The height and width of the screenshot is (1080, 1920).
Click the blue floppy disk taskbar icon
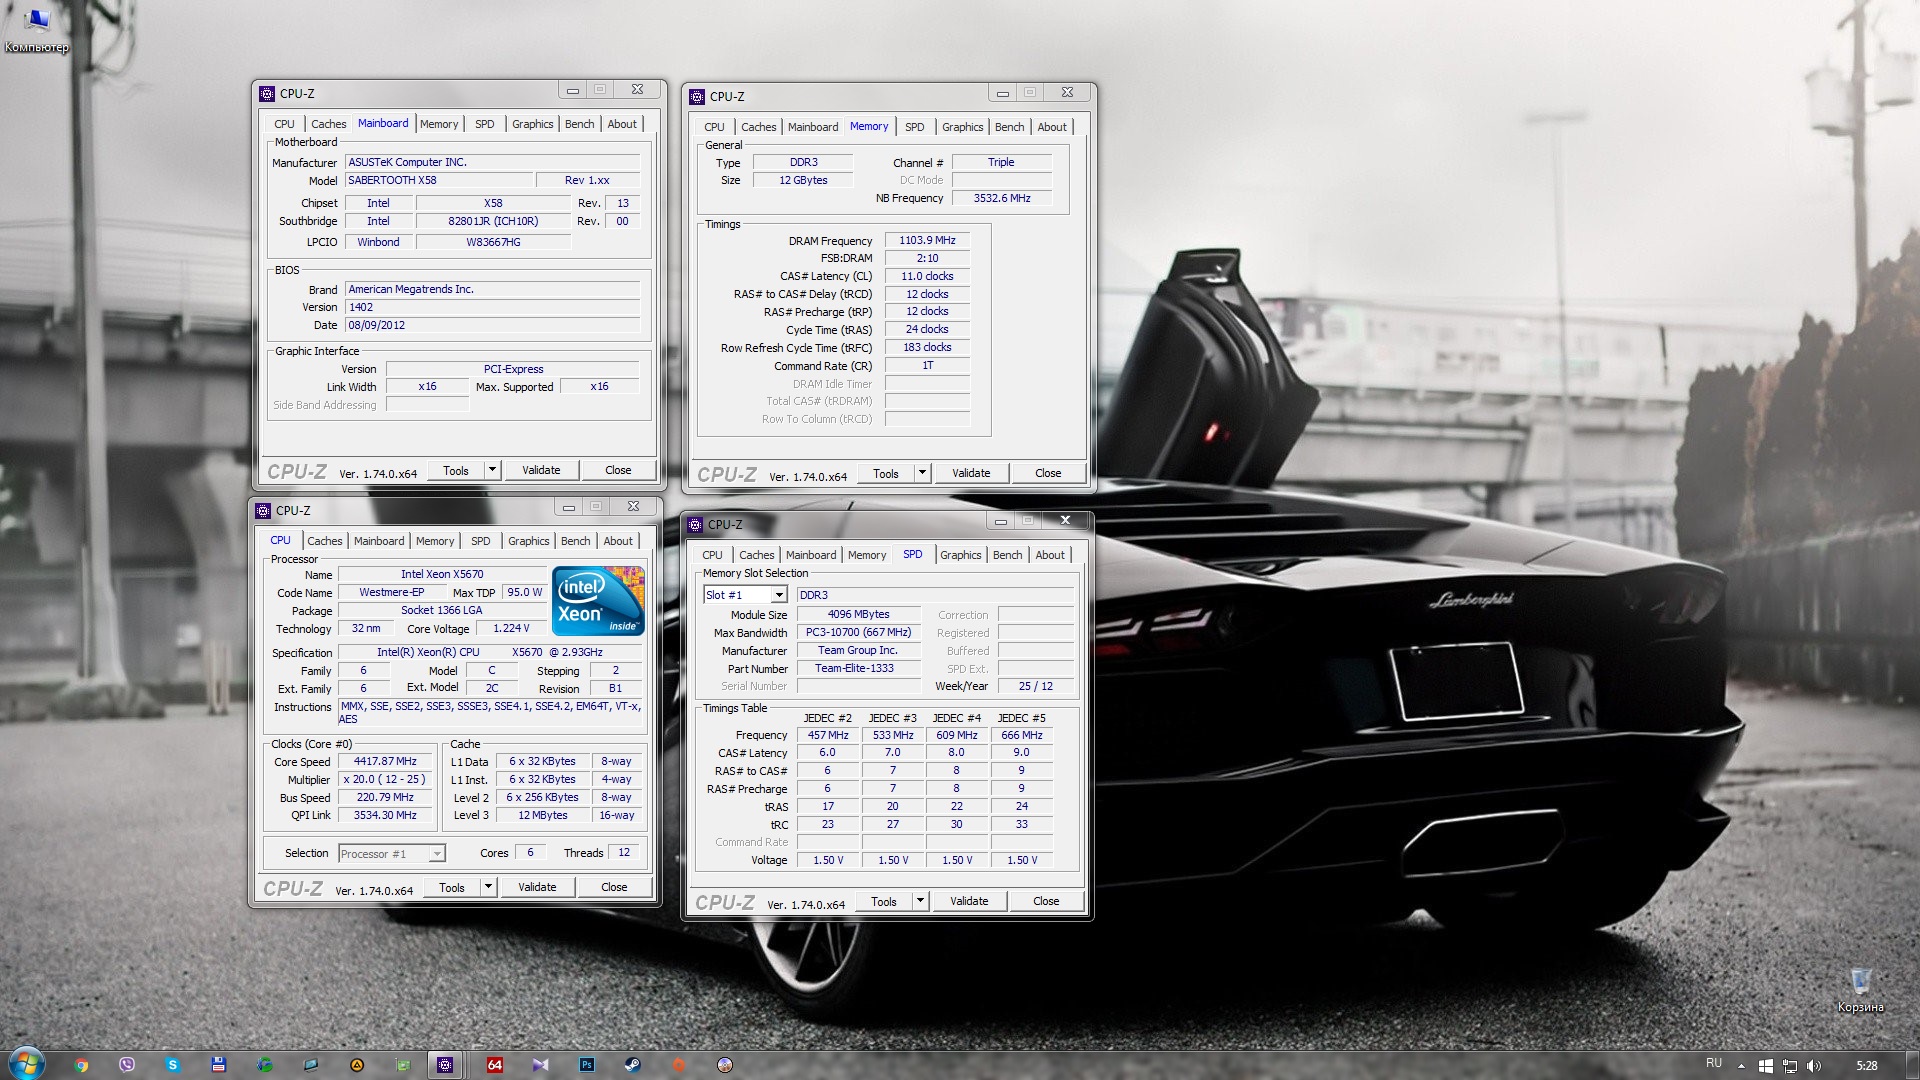pos(219,1065)
